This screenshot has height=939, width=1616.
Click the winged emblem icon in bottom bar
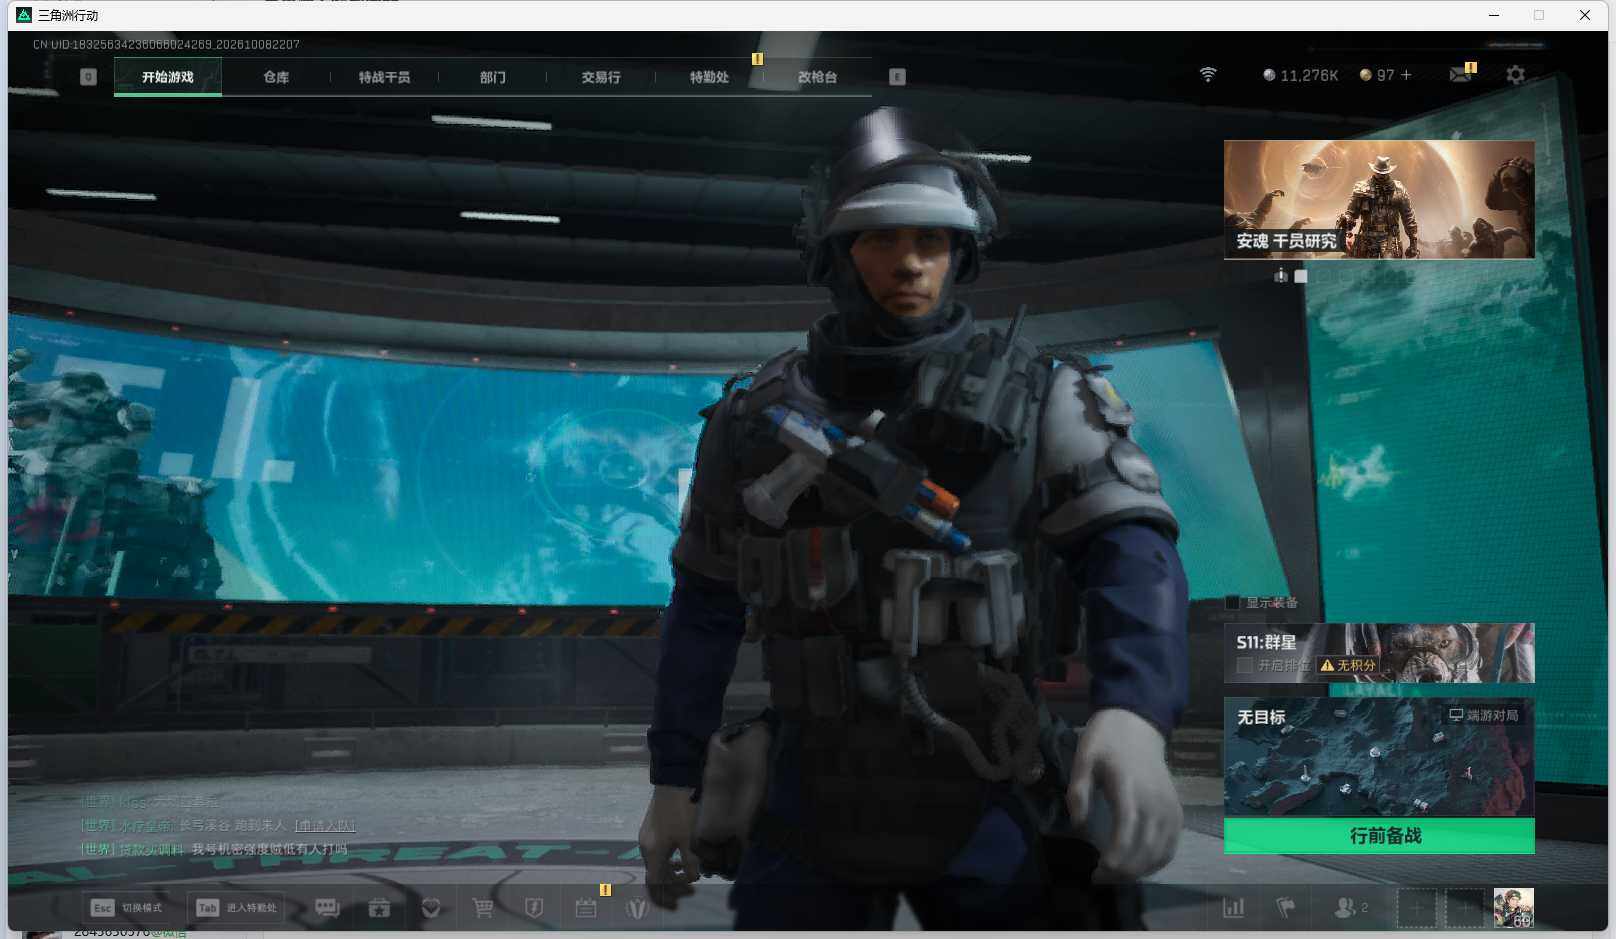(x=637, y=907)
